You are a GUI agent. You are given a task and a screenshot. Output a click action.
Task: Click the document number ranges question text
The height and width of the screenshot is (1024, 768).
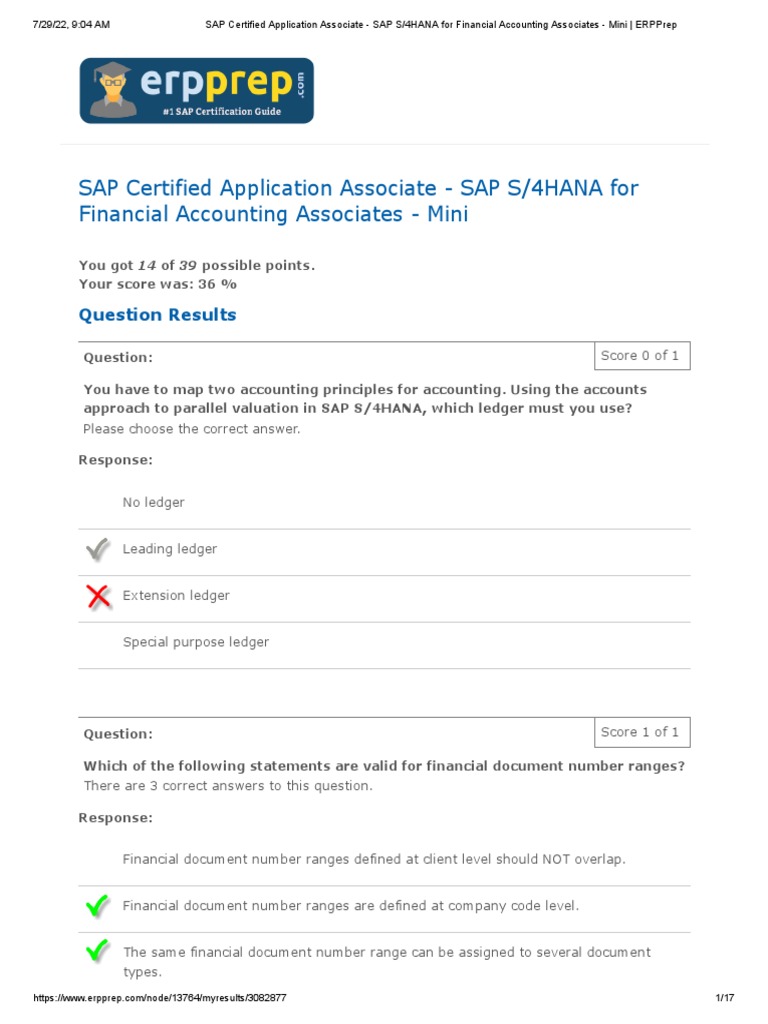point(384,766)
